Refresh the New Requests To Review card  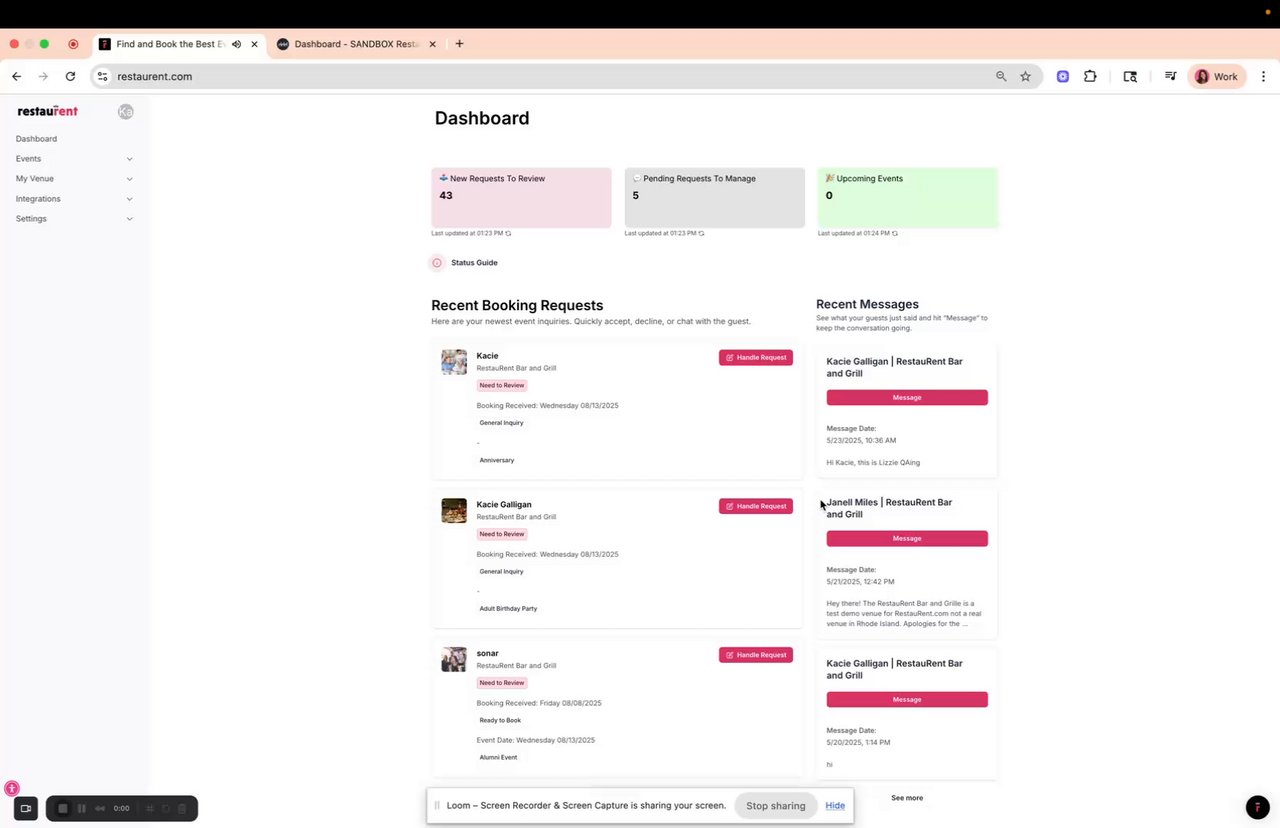tap(508, 233)
